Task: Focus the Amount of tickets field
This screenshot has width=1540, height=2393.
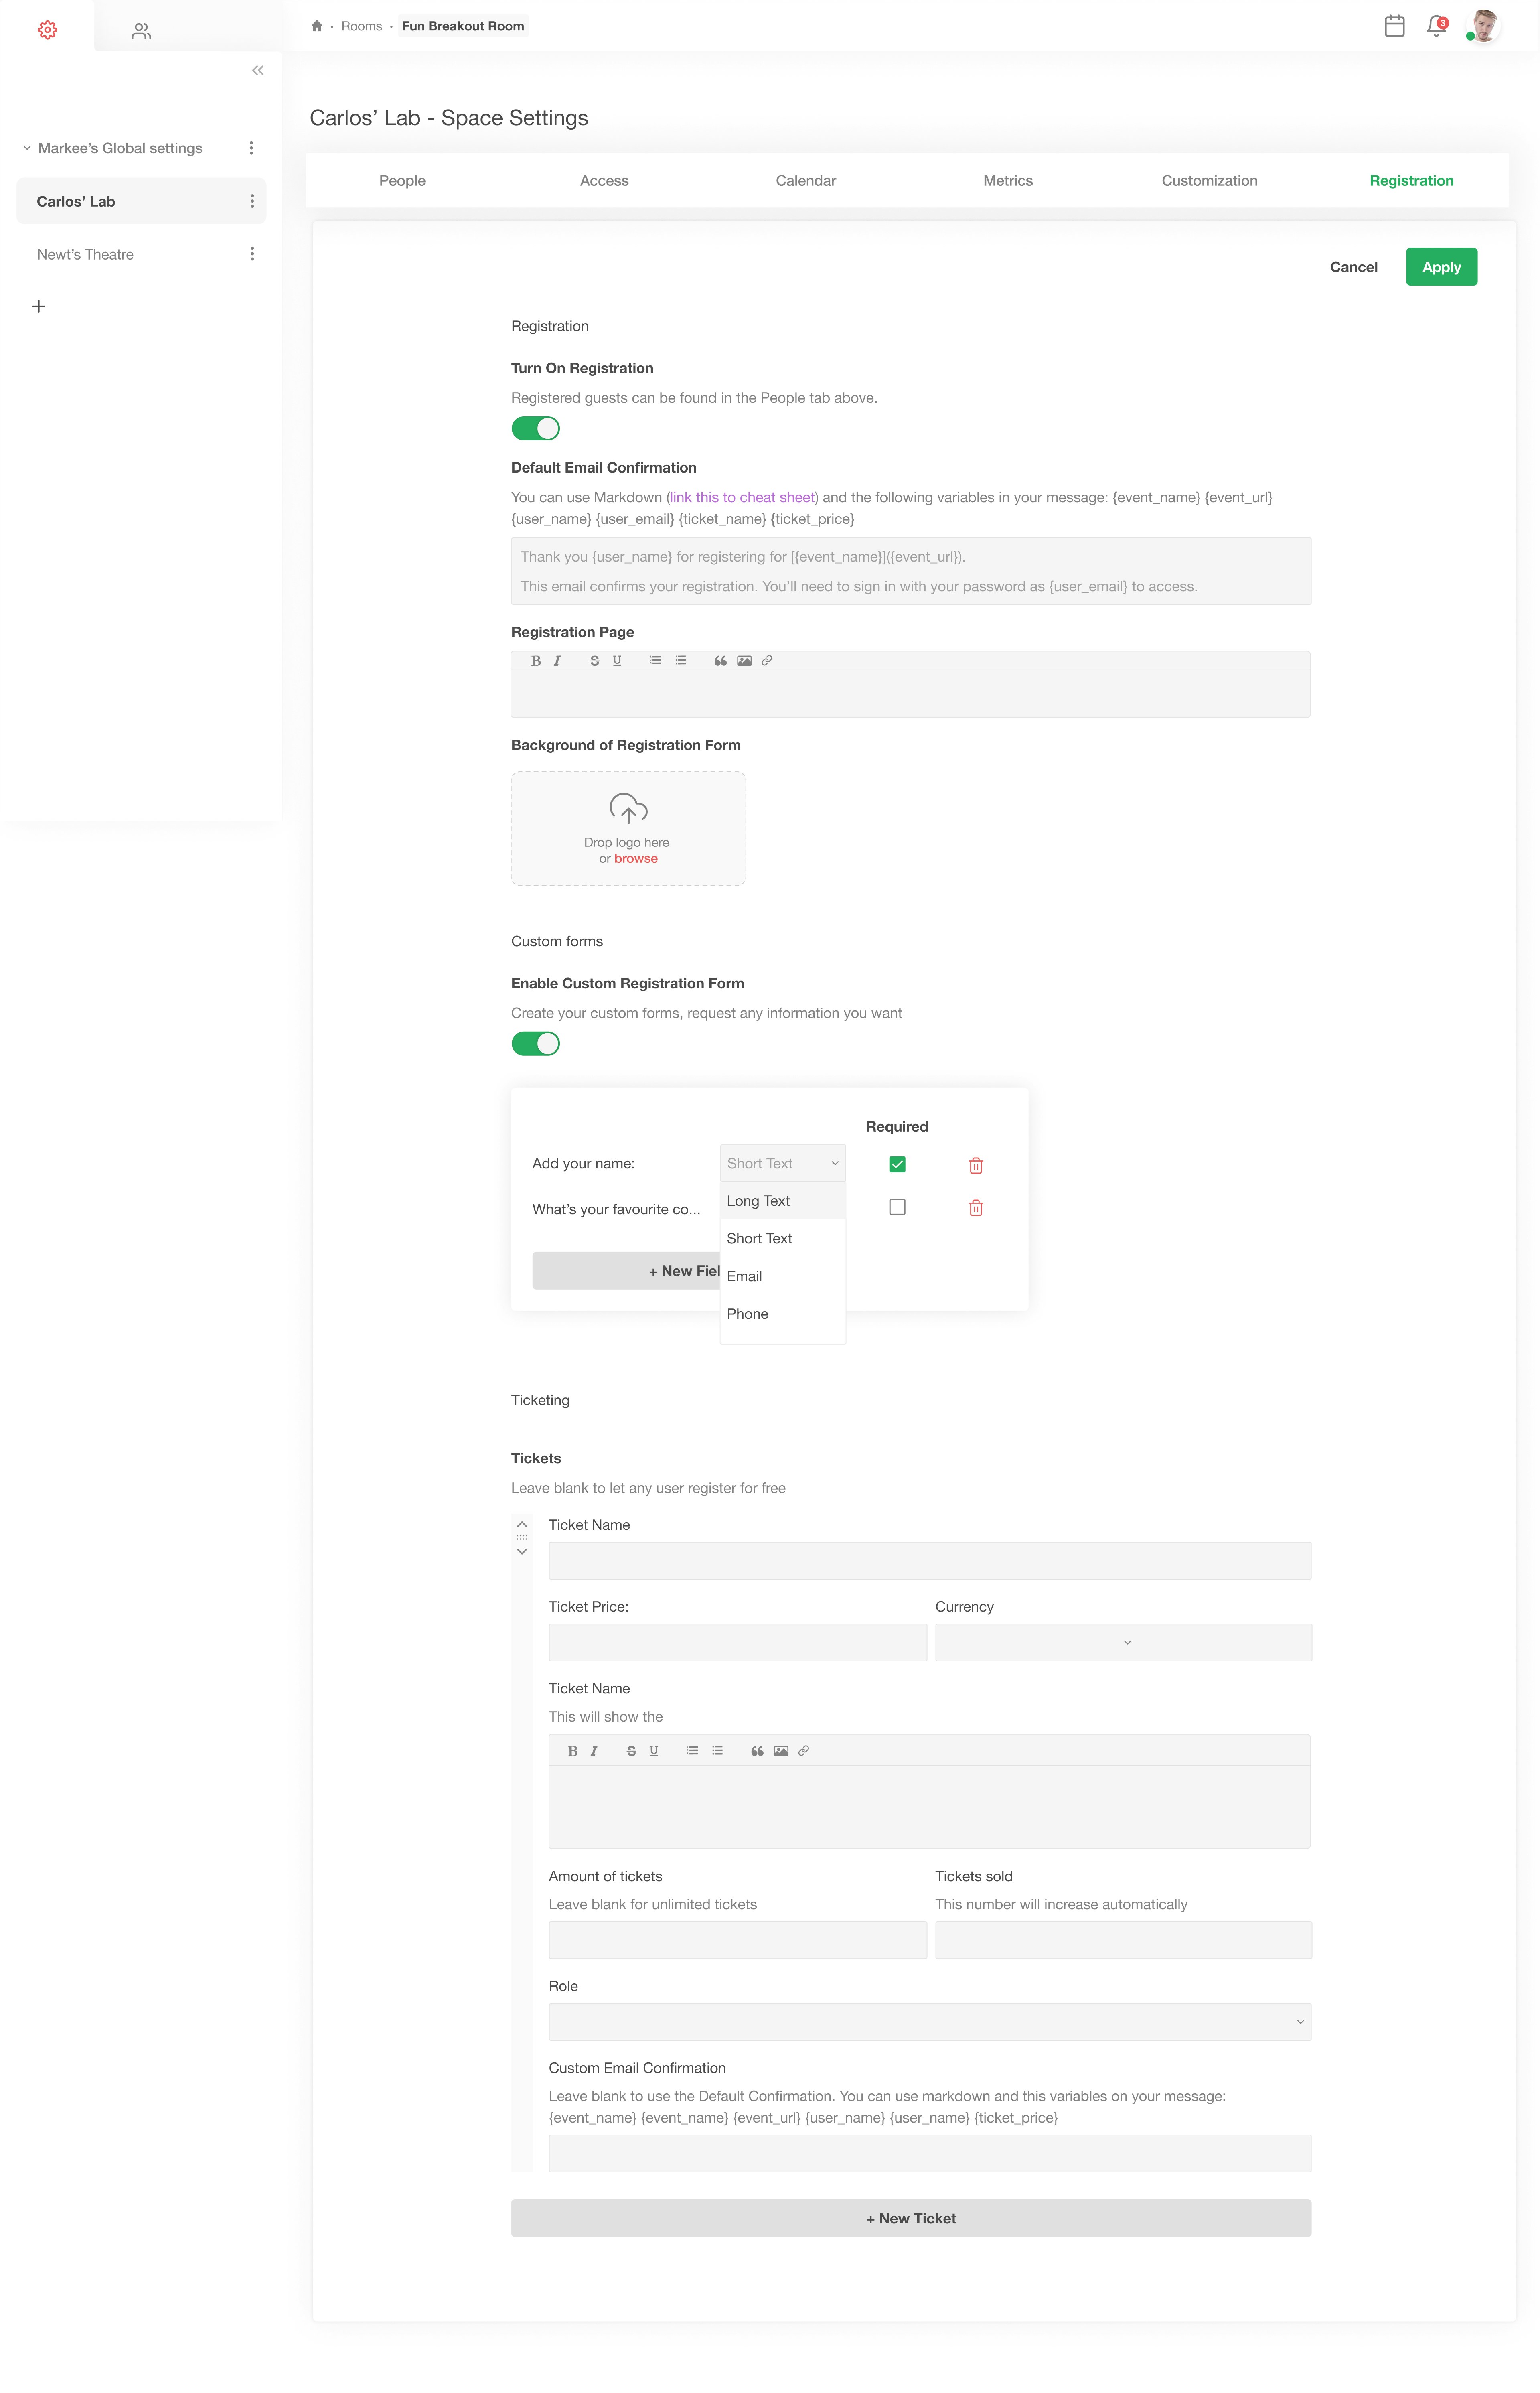Action: pyautogui.click(x=738, y=1940)
